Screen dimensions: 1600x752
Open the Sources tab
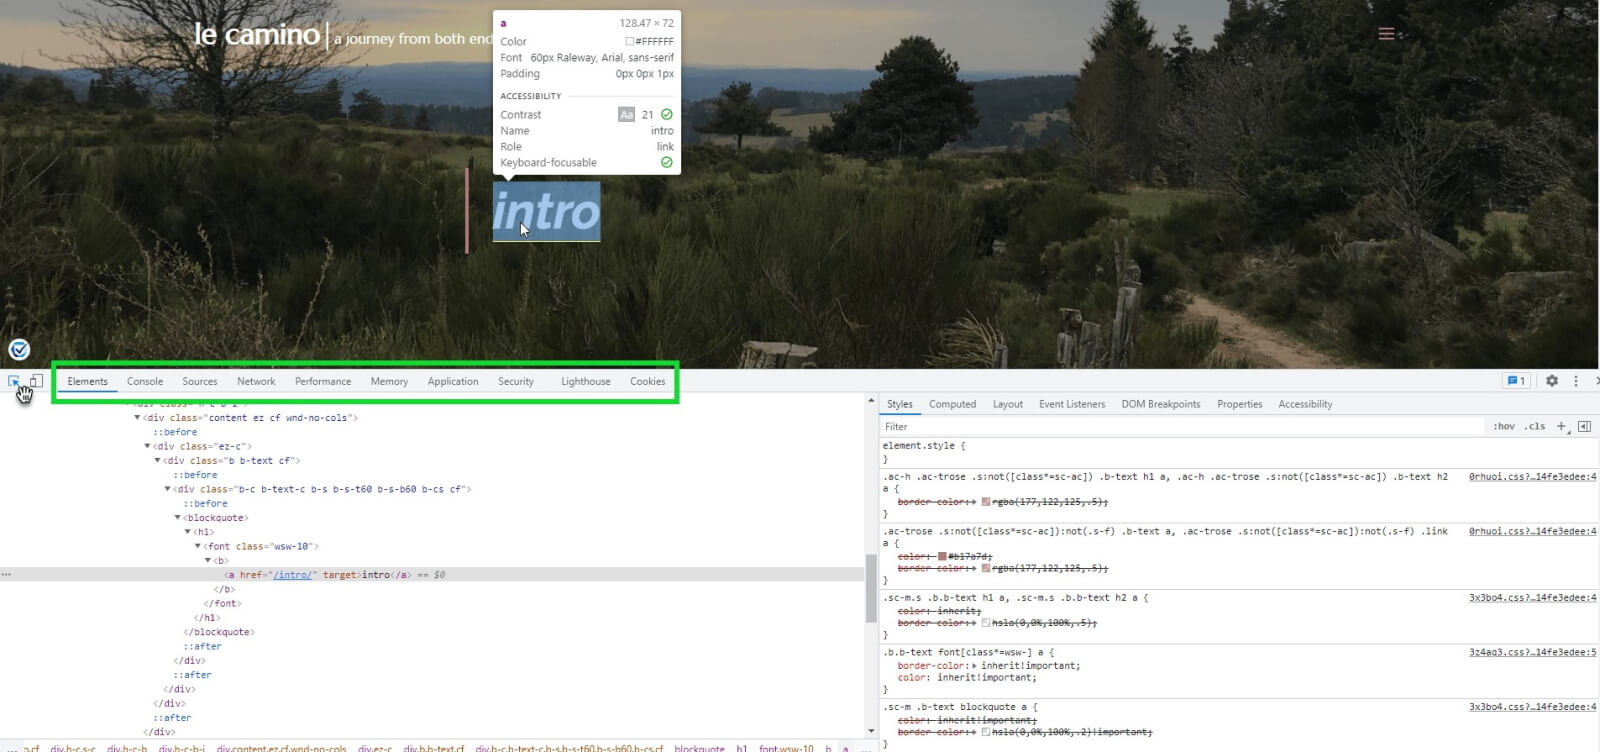(200, 381)
